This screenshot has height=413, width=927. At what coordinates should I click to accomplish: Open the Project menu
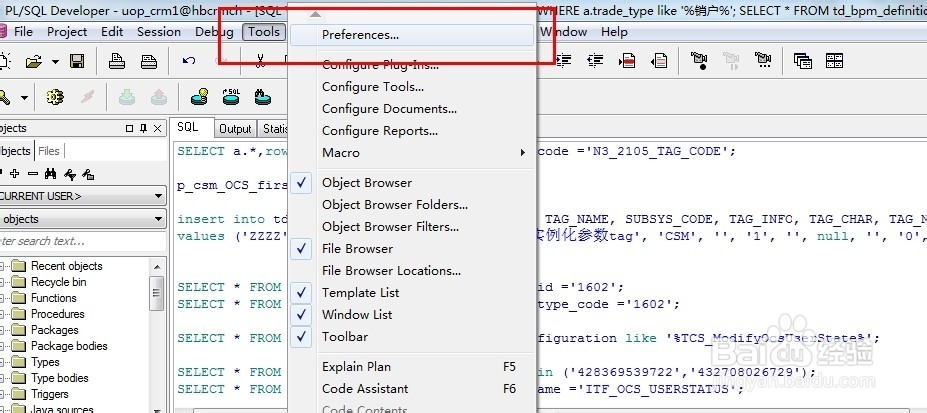pos(67,32)
